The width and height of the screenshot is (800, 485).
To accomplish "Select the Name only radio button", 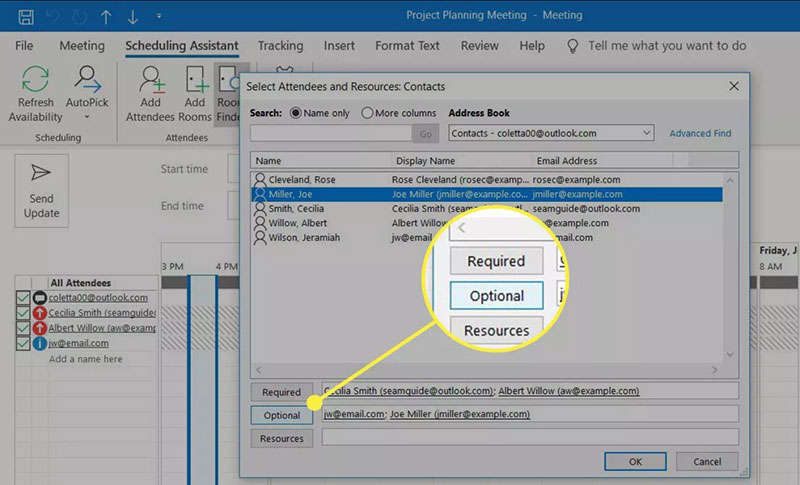I will 295,113.
